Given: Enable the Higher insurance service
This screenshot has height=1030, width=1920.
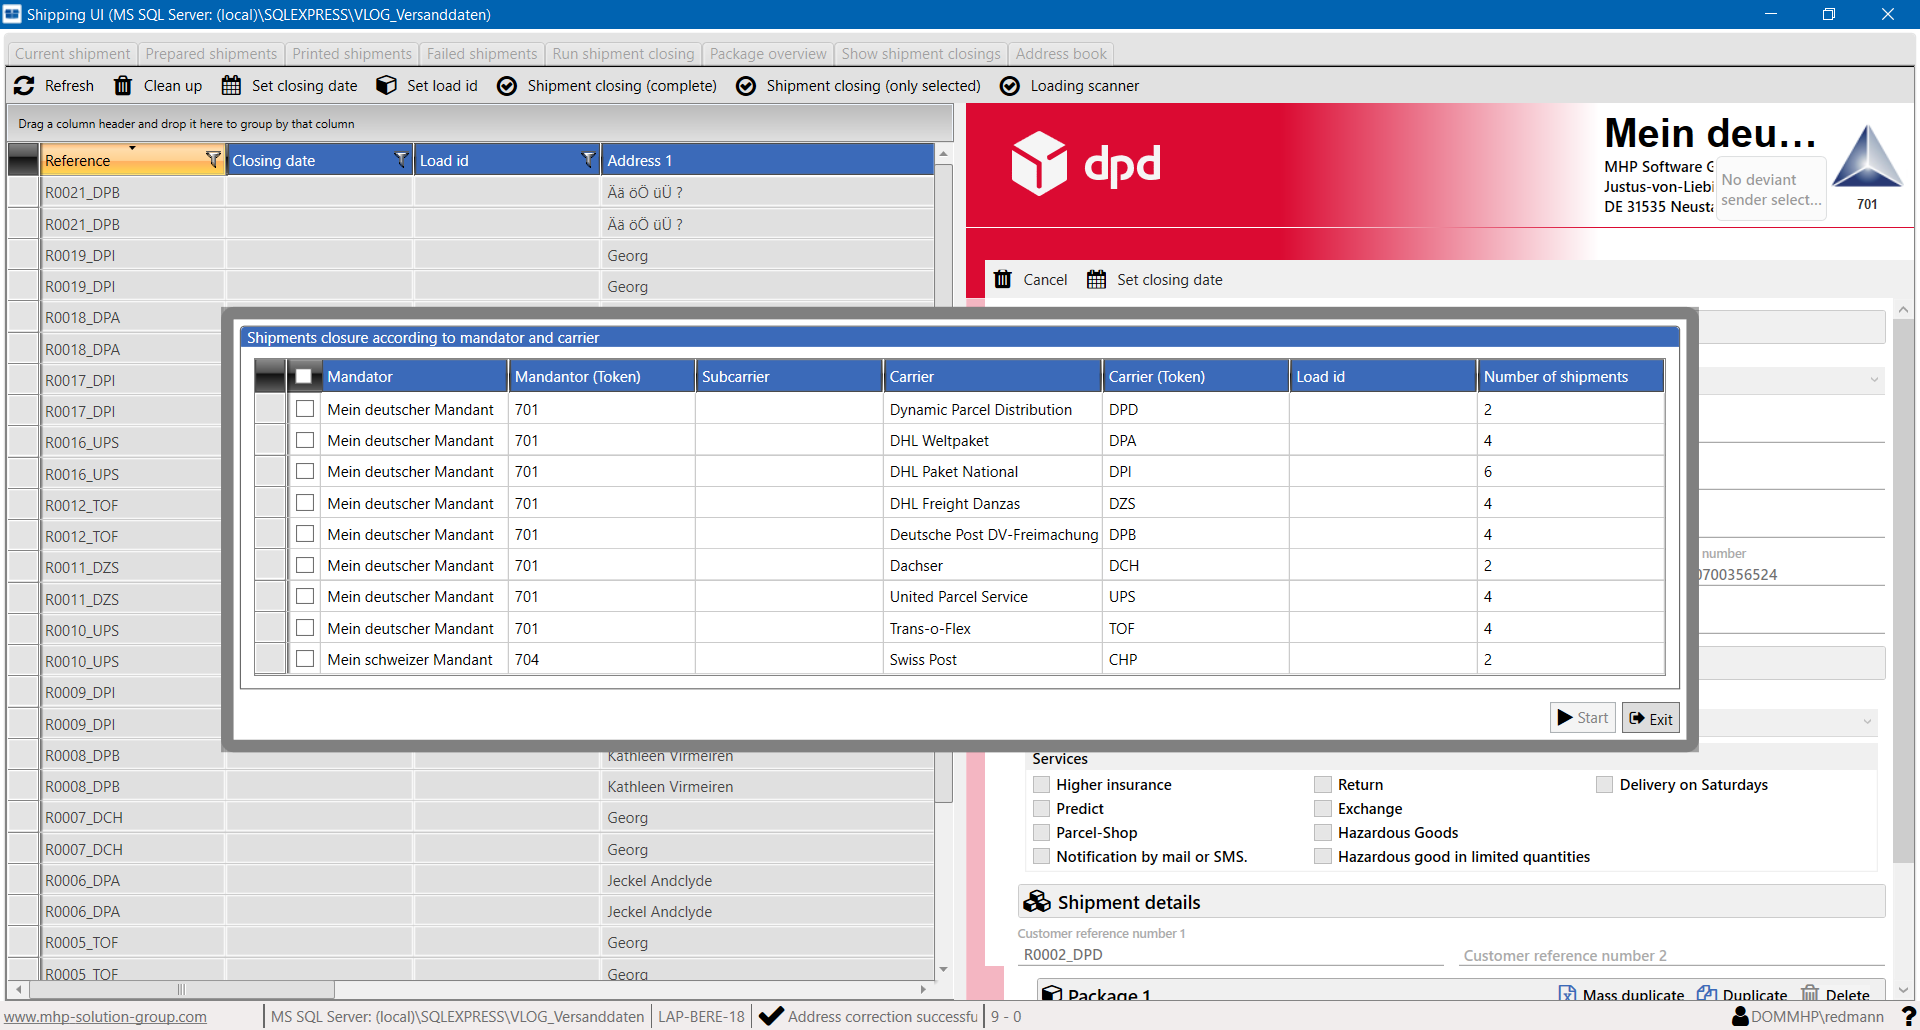Looking at the screenshot, I should point(1042,785).
